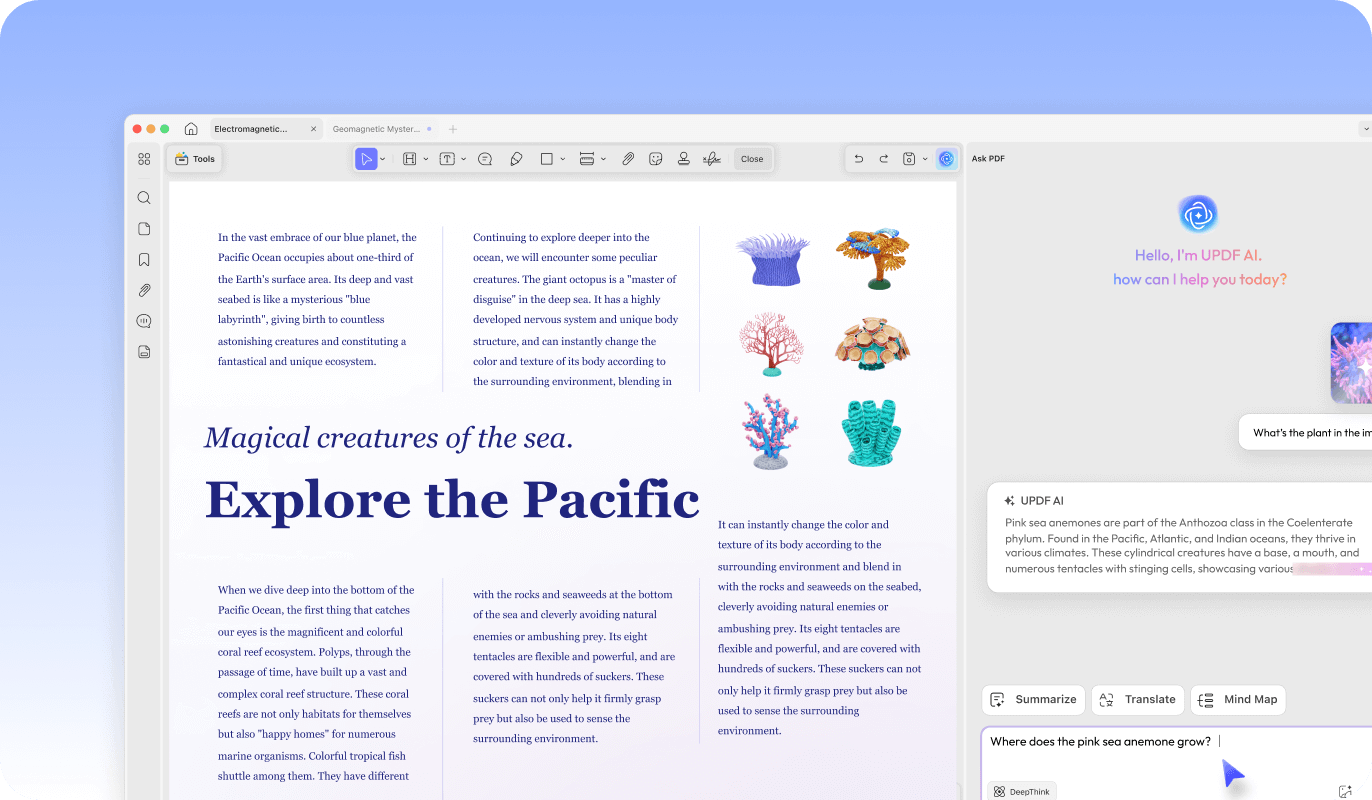Expand the text box tool dropdown
The width and height of the screenshot is (1372, 800).
pos(463,159)
